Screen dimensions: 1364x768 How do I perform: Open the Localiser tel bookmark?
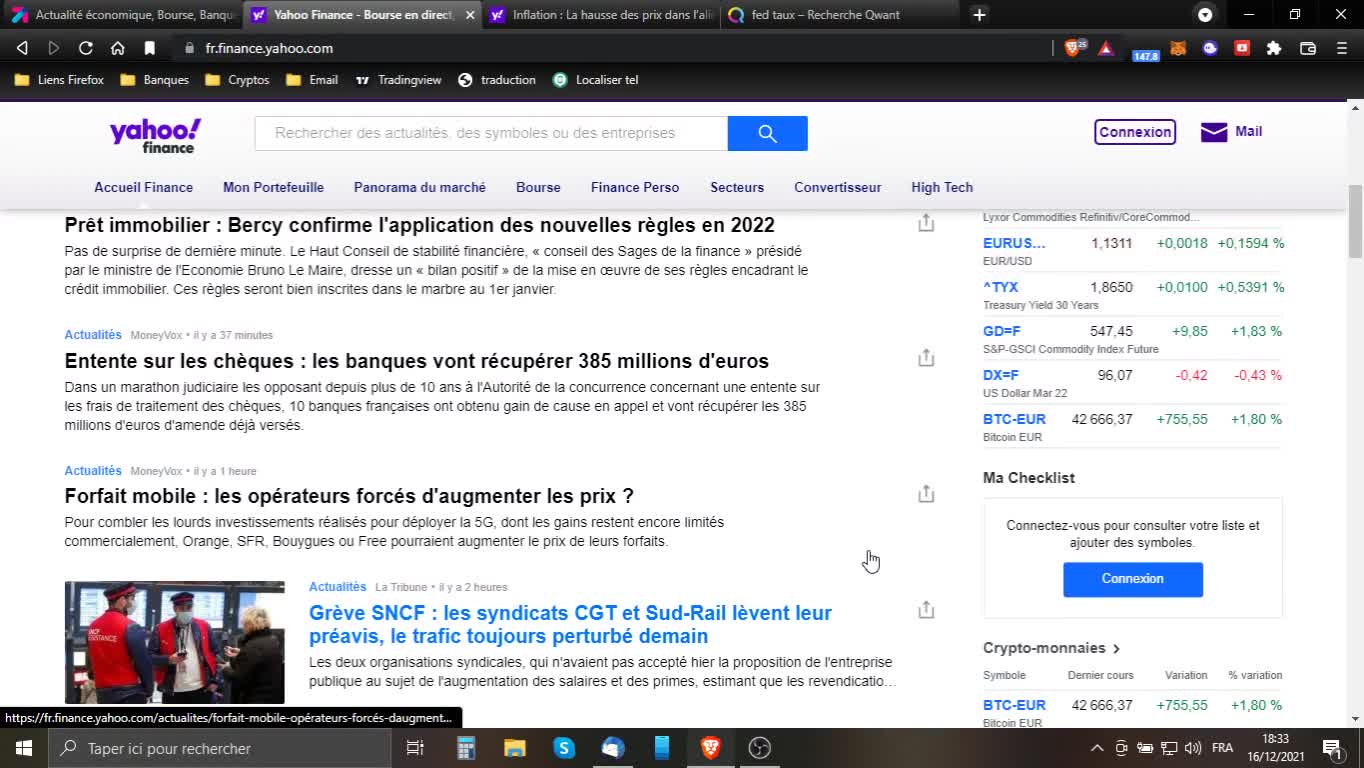[595, 80]
